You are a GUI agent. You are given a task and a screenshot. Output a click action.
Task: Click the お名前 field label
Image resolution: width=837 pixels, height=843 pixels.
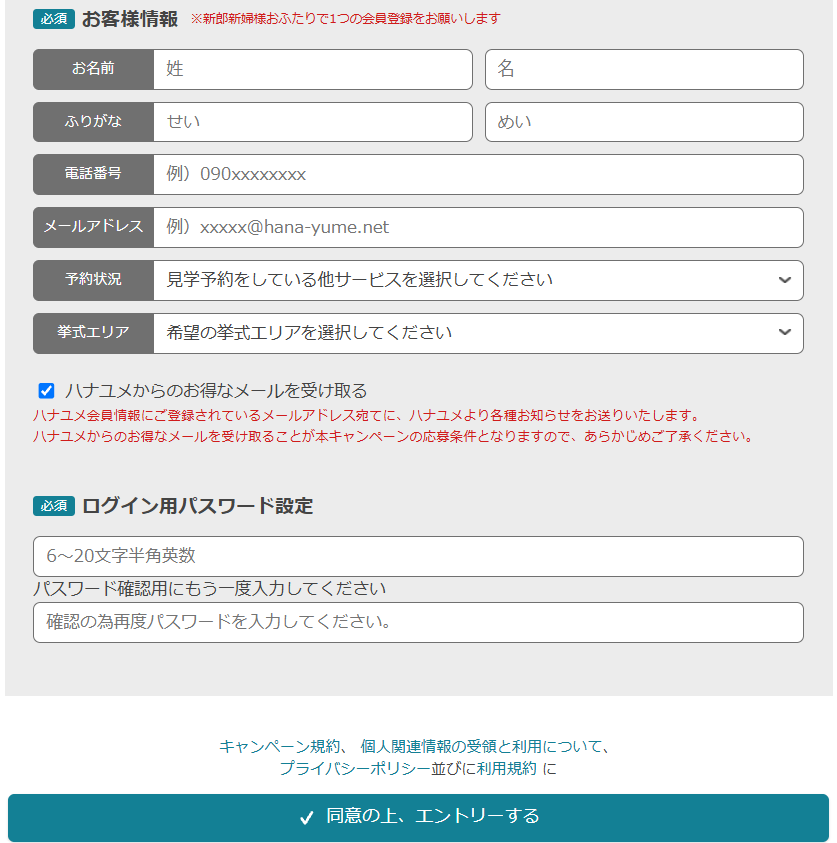[93, 69]
